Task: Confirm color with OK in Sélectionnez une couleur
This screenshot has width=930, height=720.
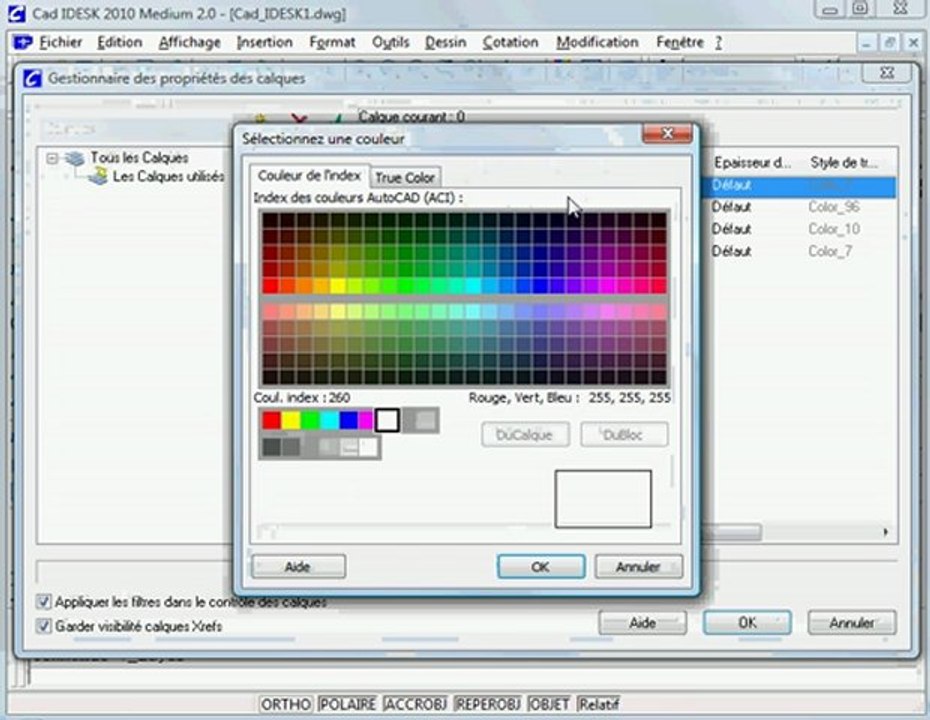Action: coord(540,567)
